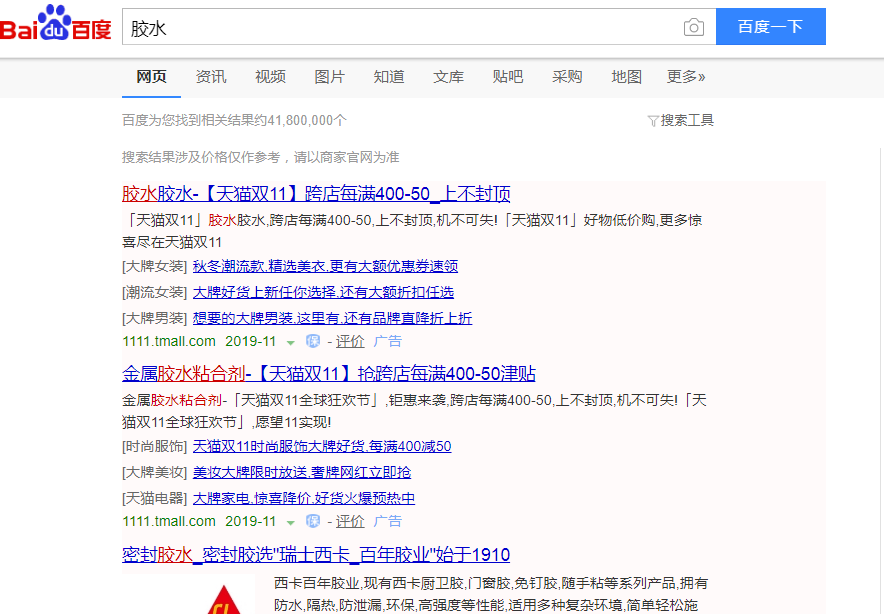This screenshot has width=884, height=614.
Task: Open link 美妆大牌限时放送
Action: point(302,472)
